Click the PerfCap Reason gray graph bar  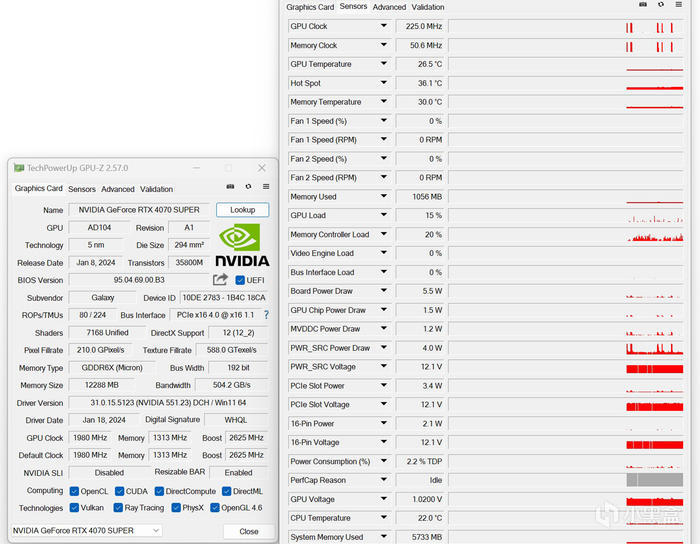654,480
